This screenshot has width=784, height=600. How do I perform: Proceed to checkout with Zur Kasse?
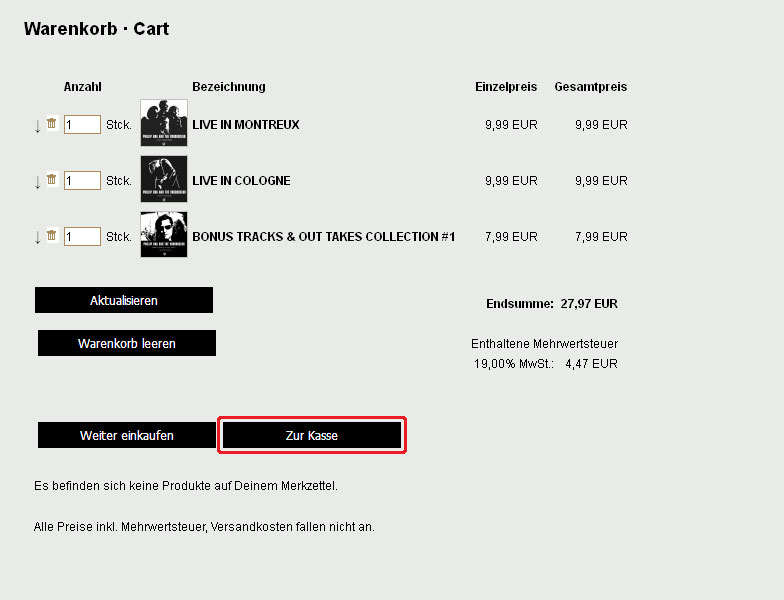click(x=312, y=435)
